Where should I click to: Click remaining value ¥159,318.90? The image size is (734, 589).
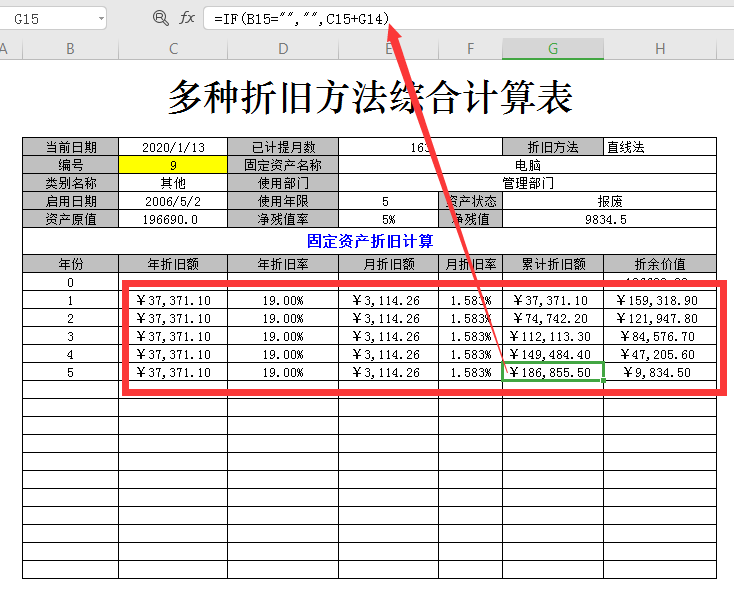click(x=660, y=300)
